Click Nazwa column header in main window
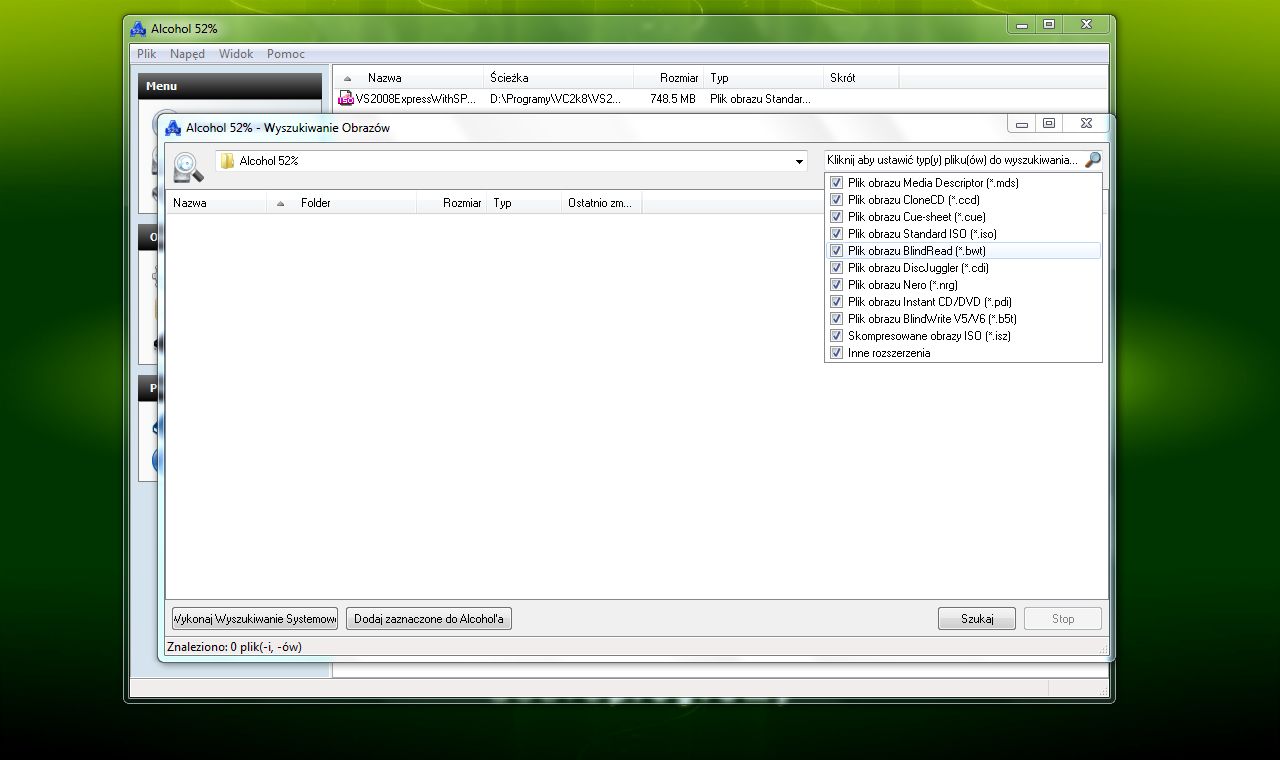The width and height of the screenshot is (1280, 760). tap(409, 78)
